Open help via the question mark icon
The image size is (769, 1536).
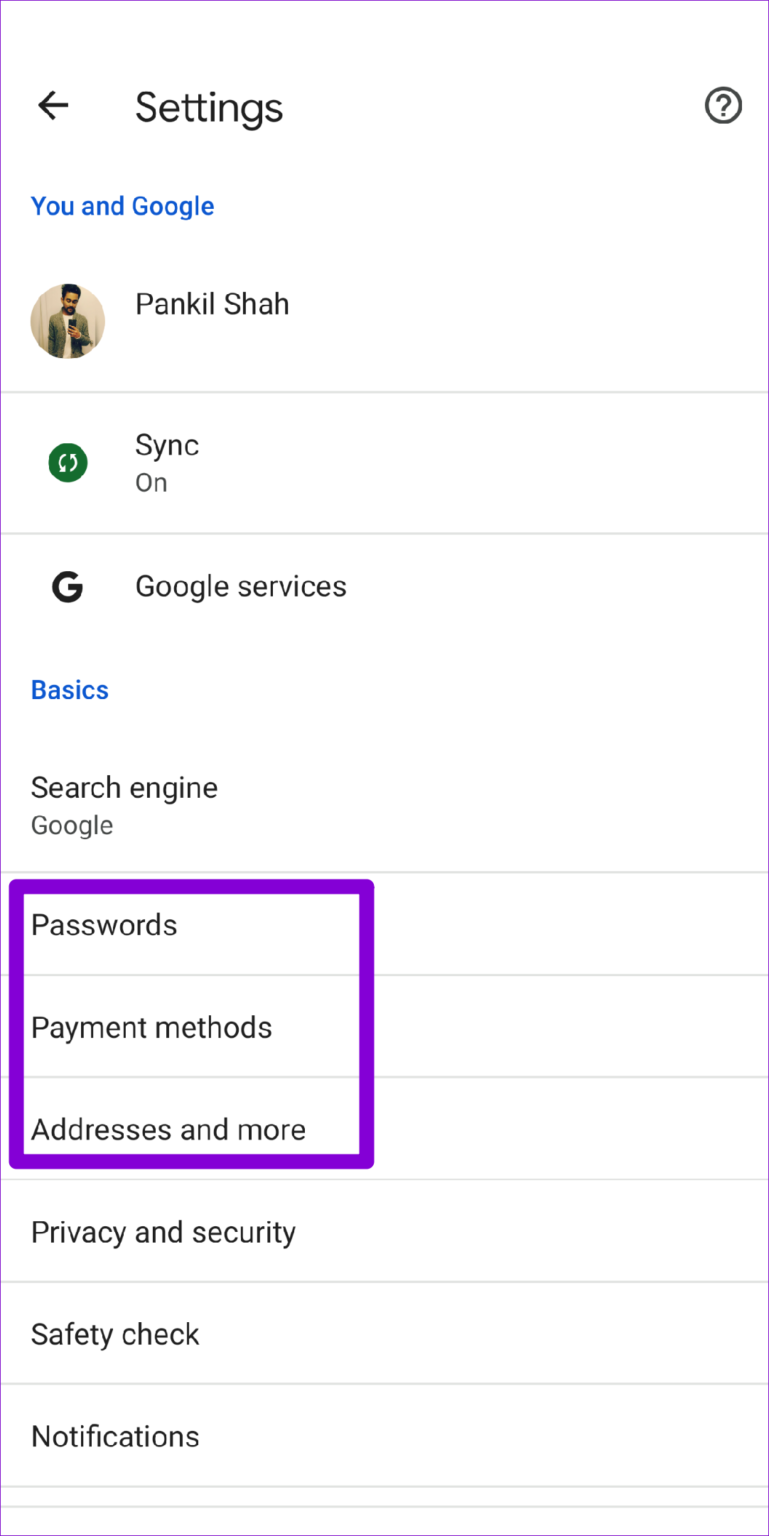point(723,106)
